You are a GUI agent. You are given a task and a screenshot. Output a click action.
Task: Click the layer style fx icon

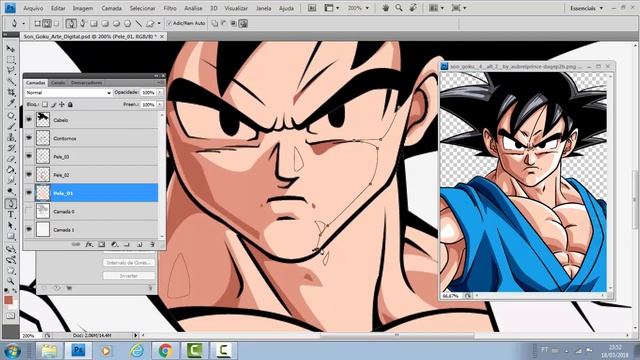(x=89, y=244)
